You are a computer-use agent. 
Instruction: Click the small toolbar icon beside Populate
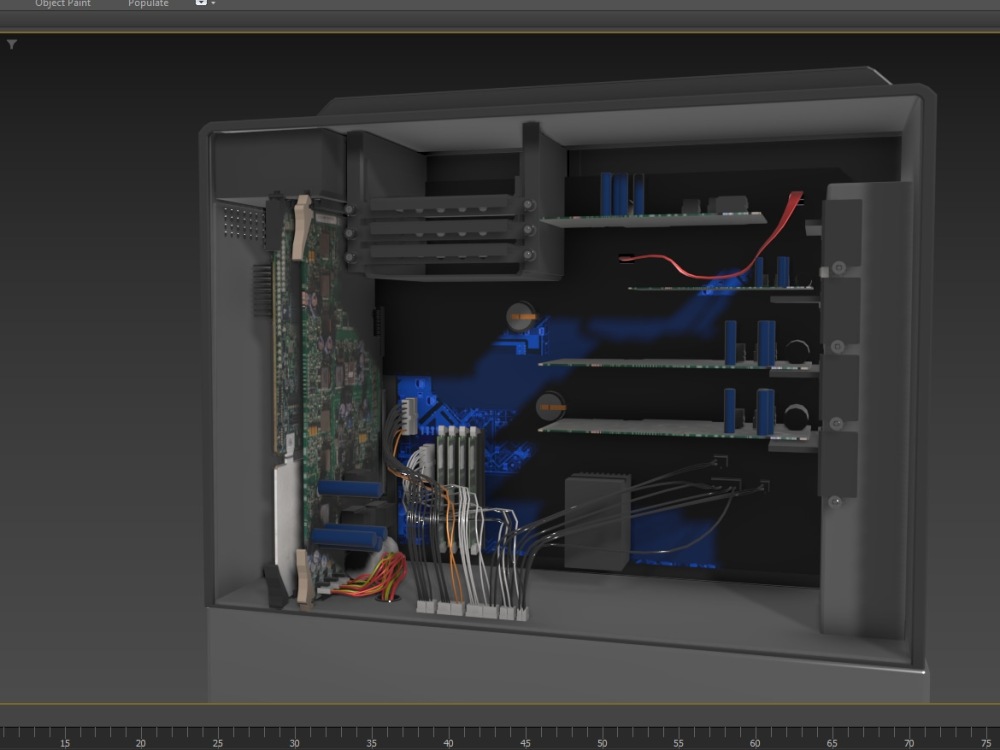[x=199, y=4]
